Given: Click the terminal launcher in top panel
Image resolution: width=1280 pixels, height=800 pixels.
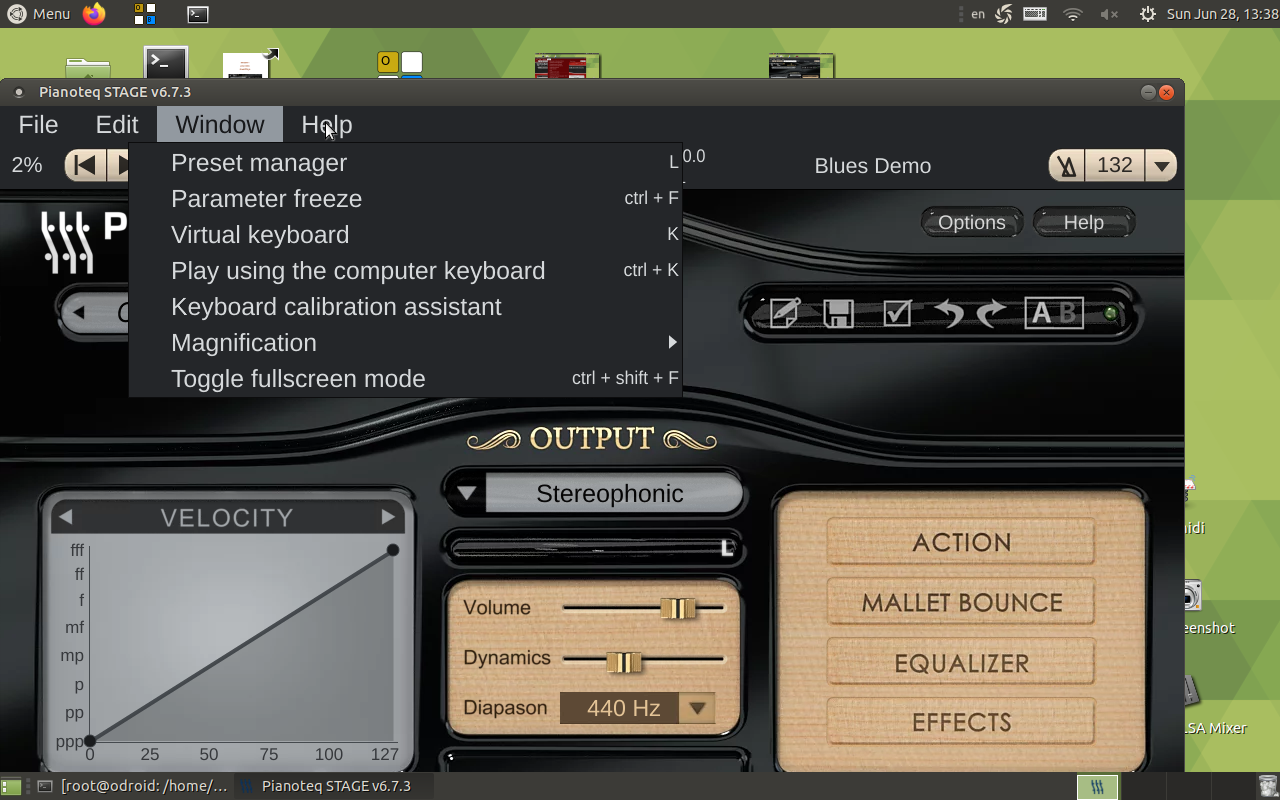Looking at the screenshot, I should point(198,14).
